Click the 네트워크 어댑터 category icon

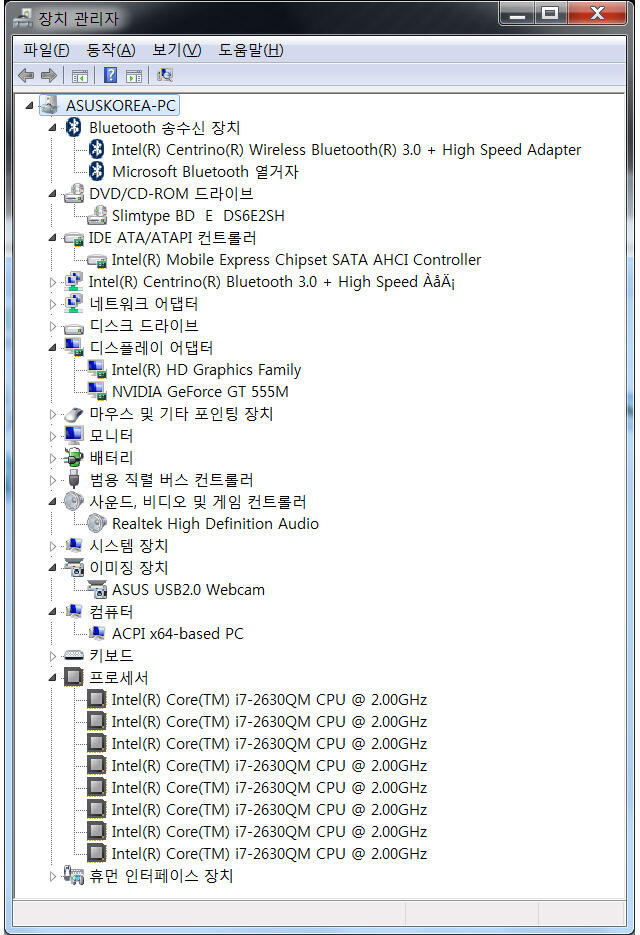coord(73,304)
